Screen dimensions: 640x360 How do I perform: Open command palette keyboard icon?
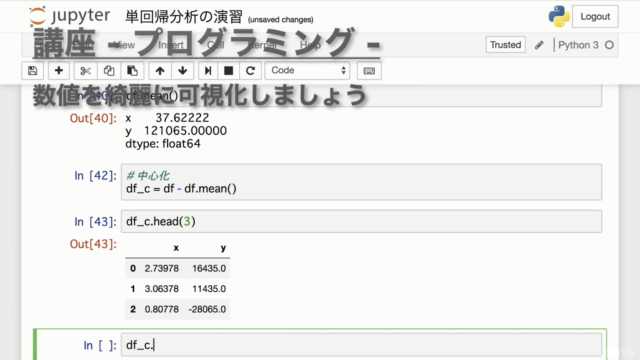coord(369,71)
